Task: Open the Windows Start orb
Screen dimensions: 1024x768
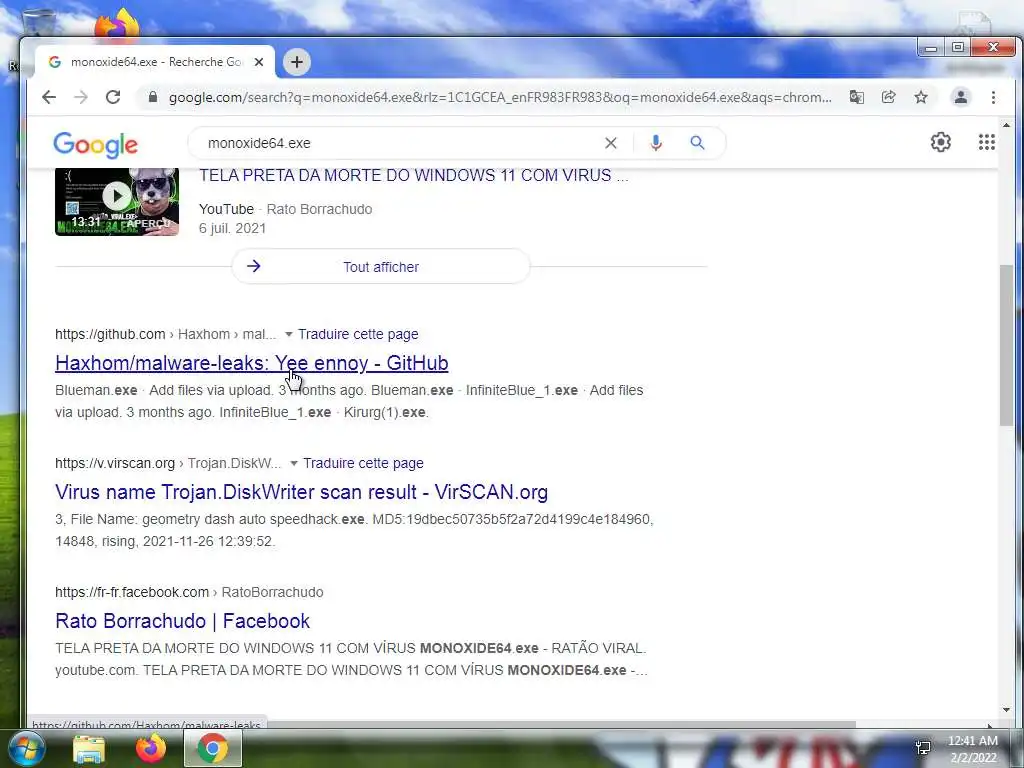Action: (26, 749)
